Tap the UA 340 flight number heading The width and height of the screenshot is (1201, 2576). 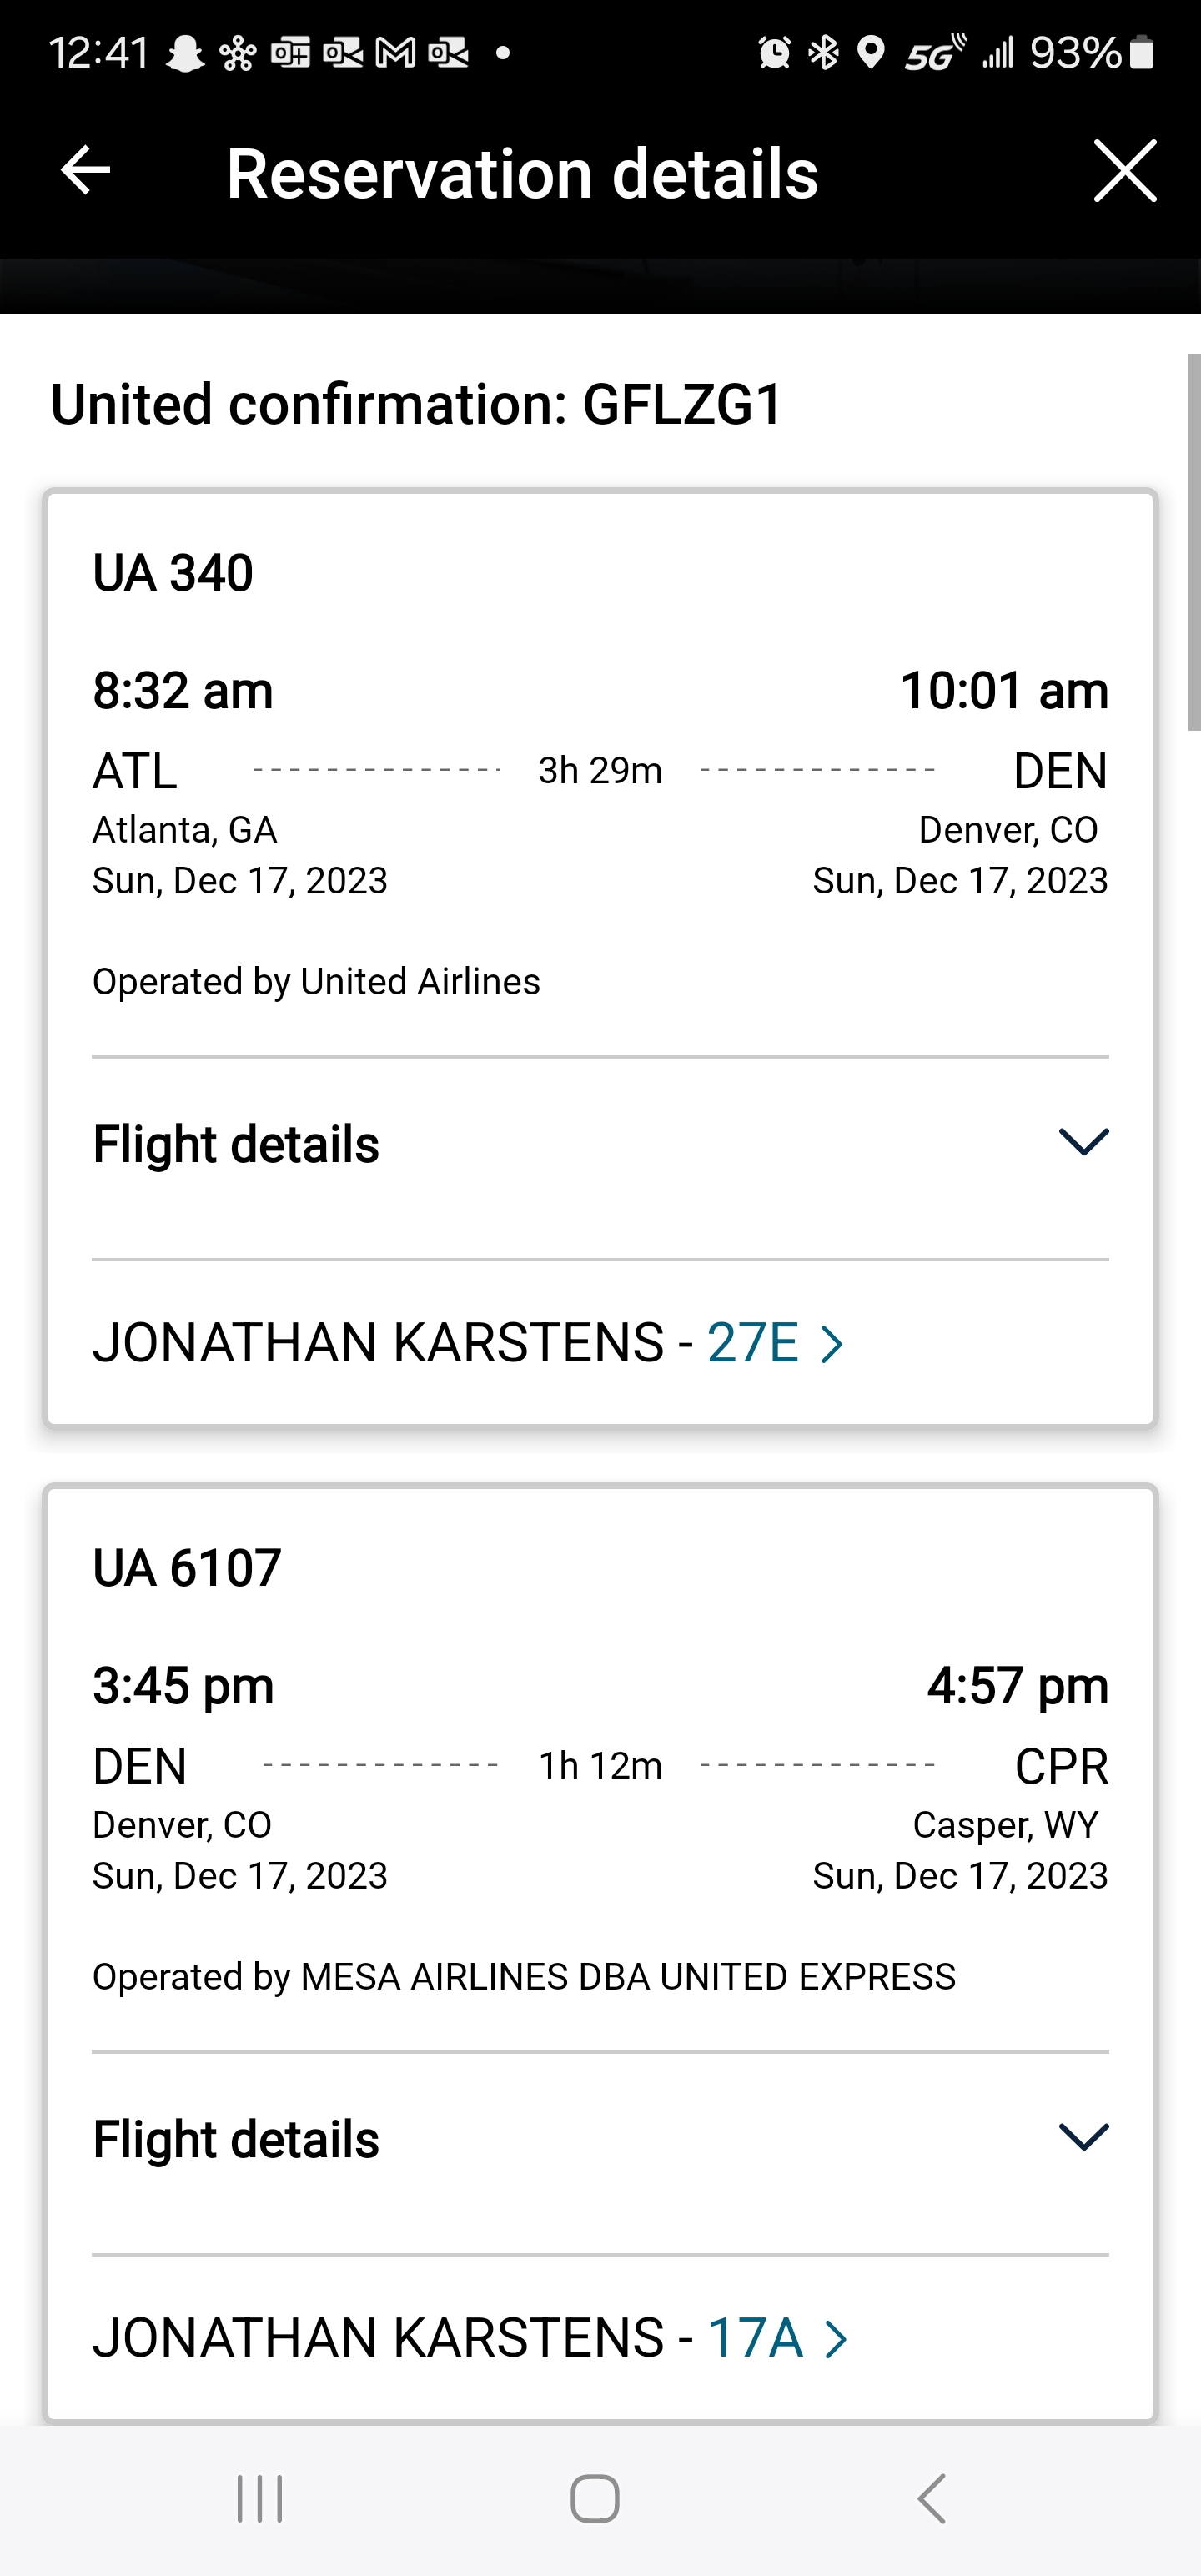pos(173,573)
